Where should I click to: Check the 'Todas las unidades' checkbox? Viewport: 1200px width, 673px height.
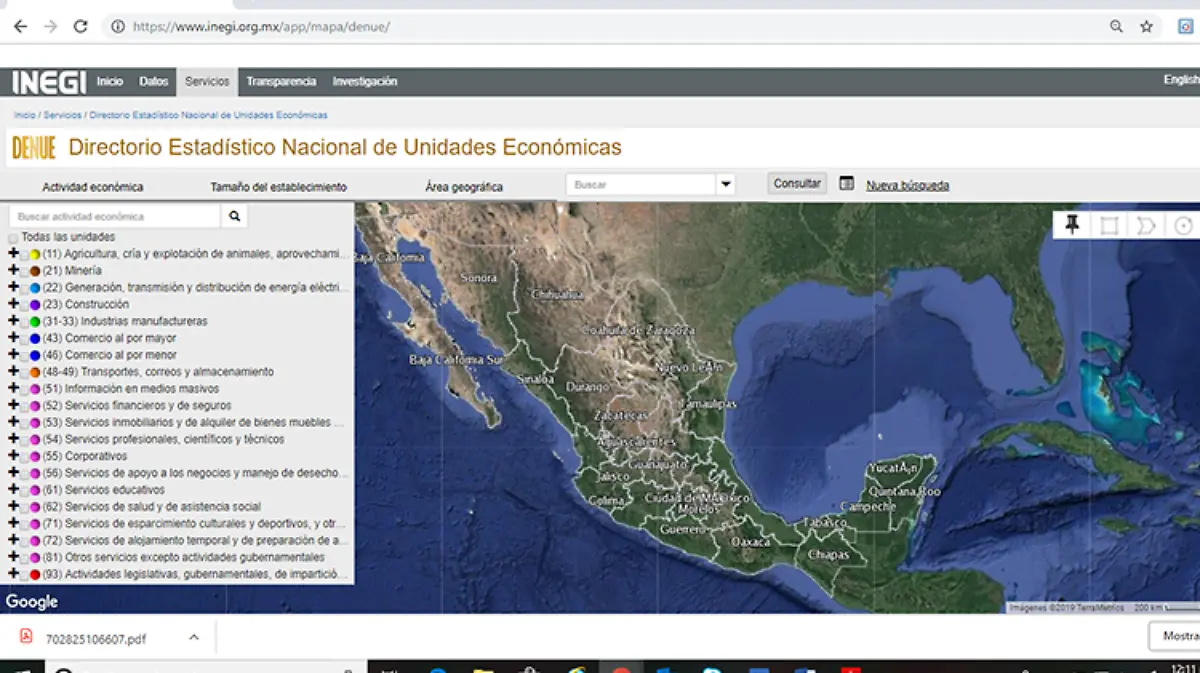pos(13,238)
